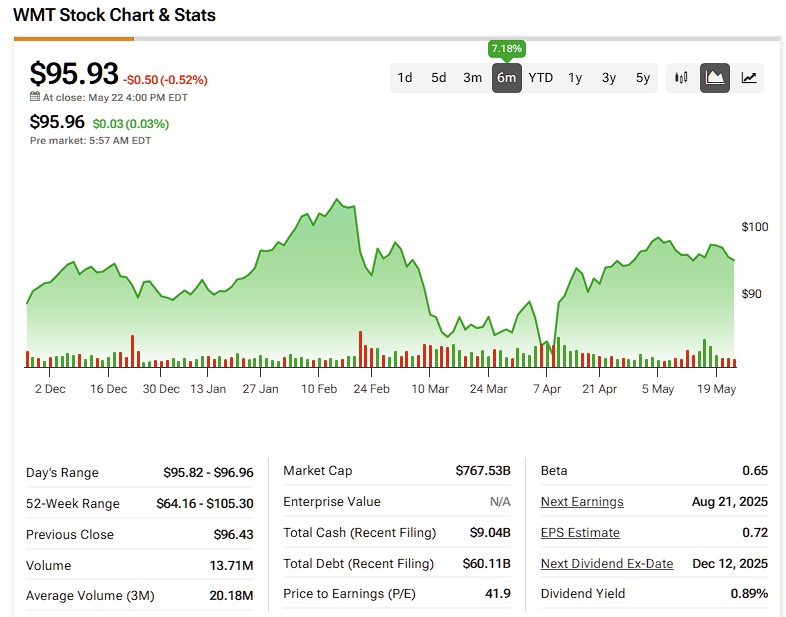
Task: Click the $90 price axis label
Action: [x=751, y=294]
